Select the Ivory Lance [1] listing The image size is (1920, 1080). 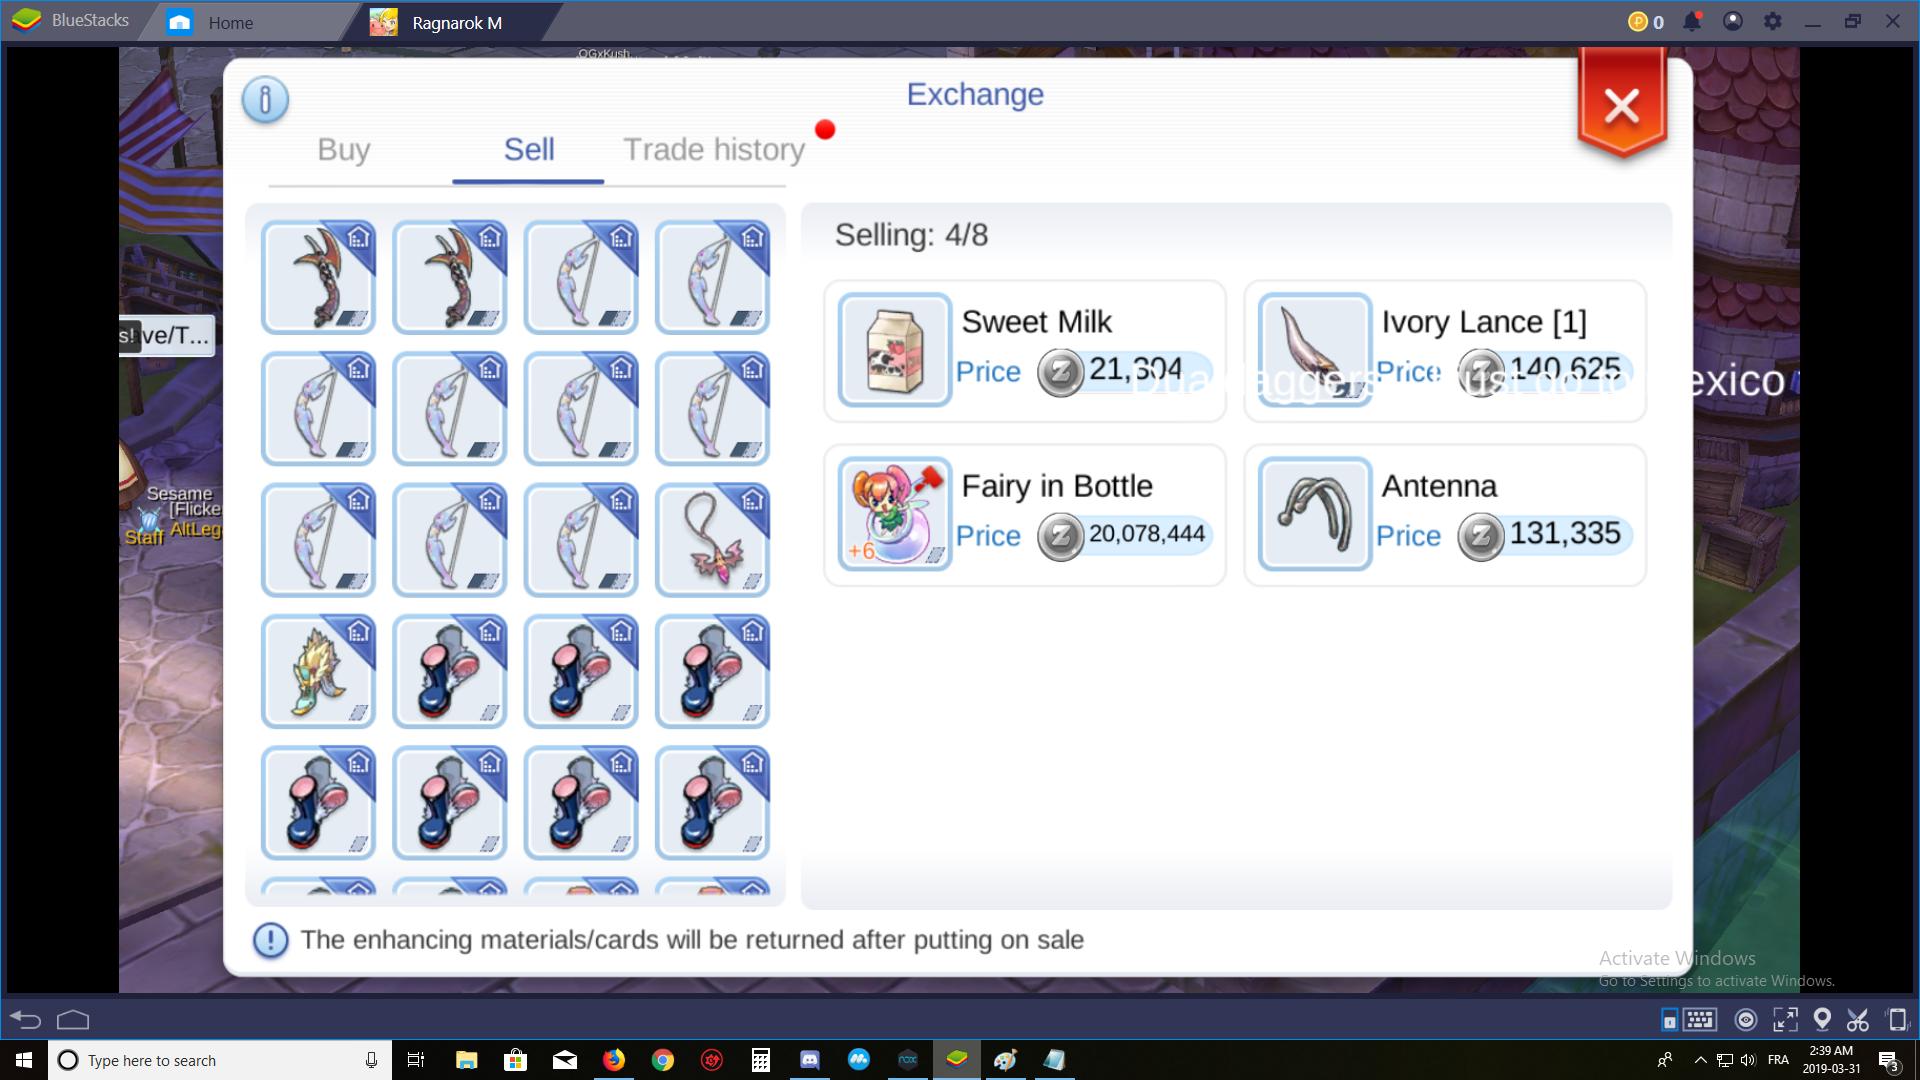click(x=1445, y=351)
